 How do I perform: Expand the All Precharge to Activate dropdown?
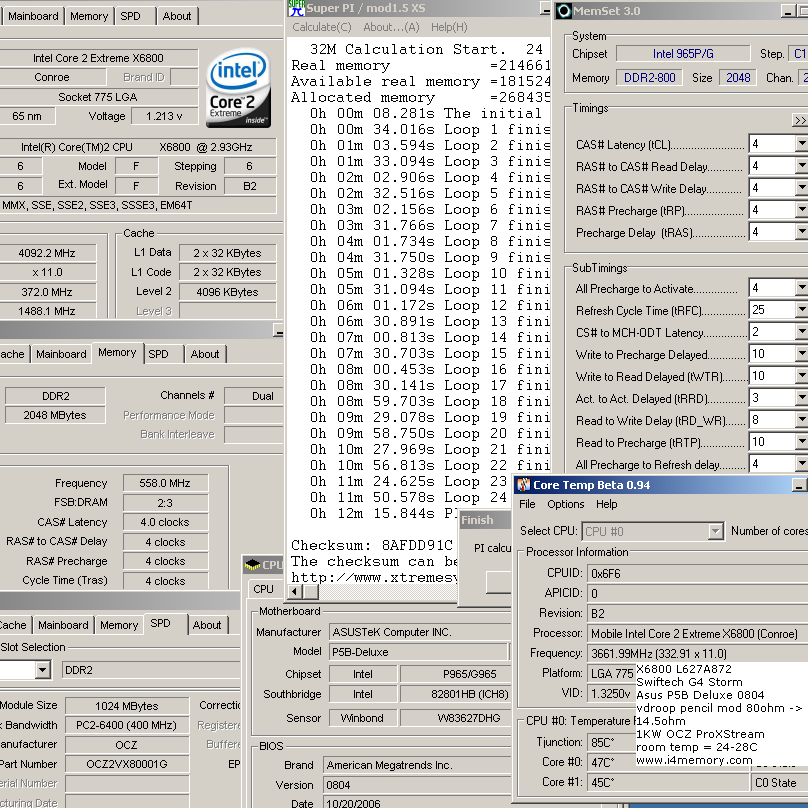(x=802, y=288)
